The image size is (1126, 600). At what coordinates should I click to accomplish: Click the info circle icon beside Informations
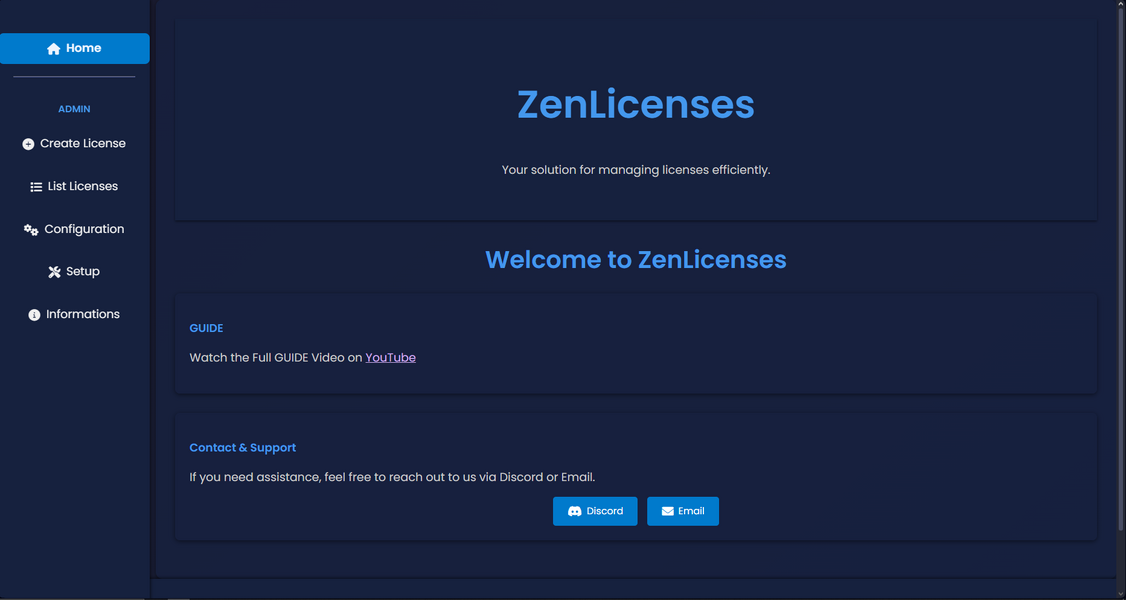[34, 315]
